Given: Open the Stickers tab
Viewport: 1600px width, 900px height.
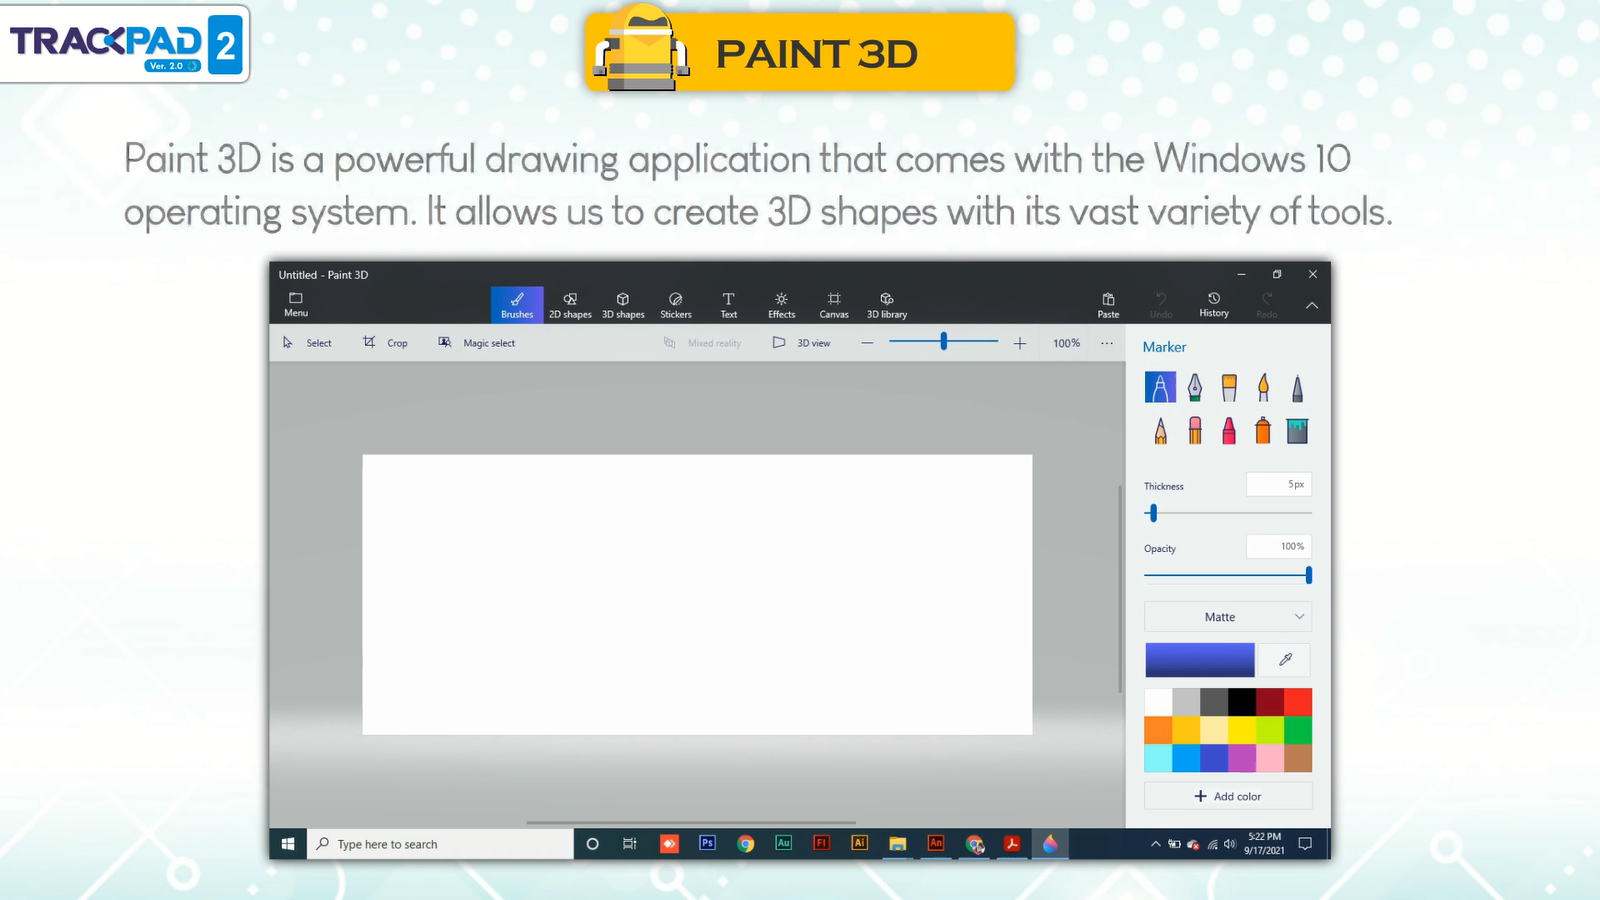Looking at the screenshot, I should pos(676,304).
